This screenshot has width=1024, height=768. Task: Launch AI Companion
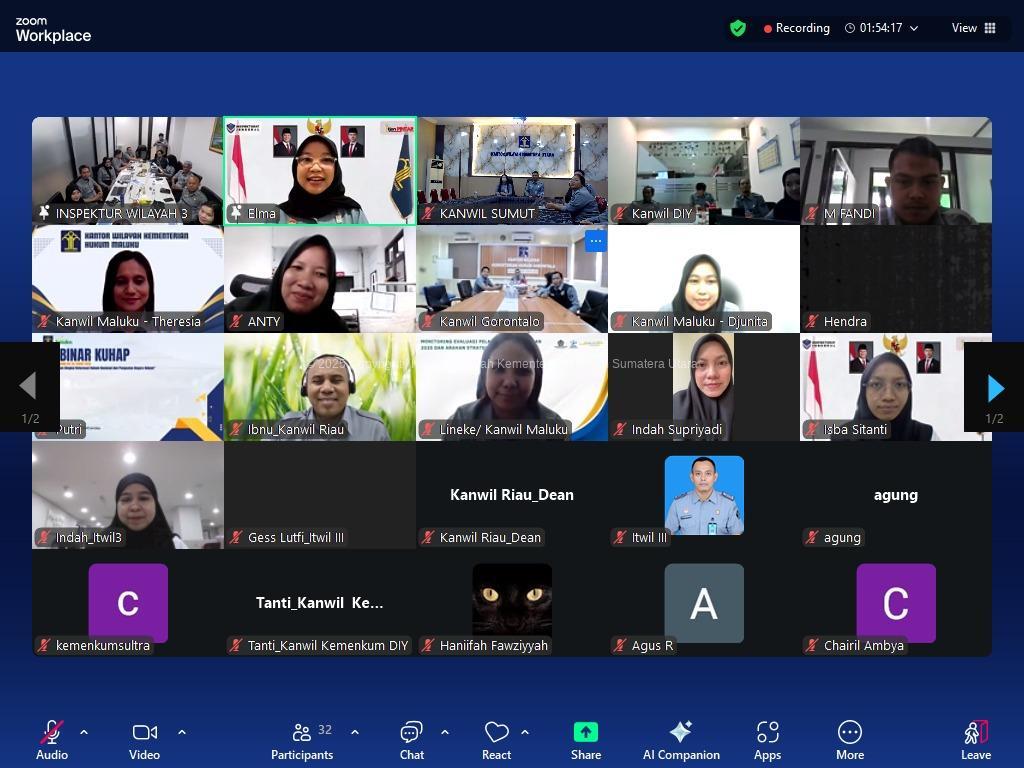tap(681, 741)
